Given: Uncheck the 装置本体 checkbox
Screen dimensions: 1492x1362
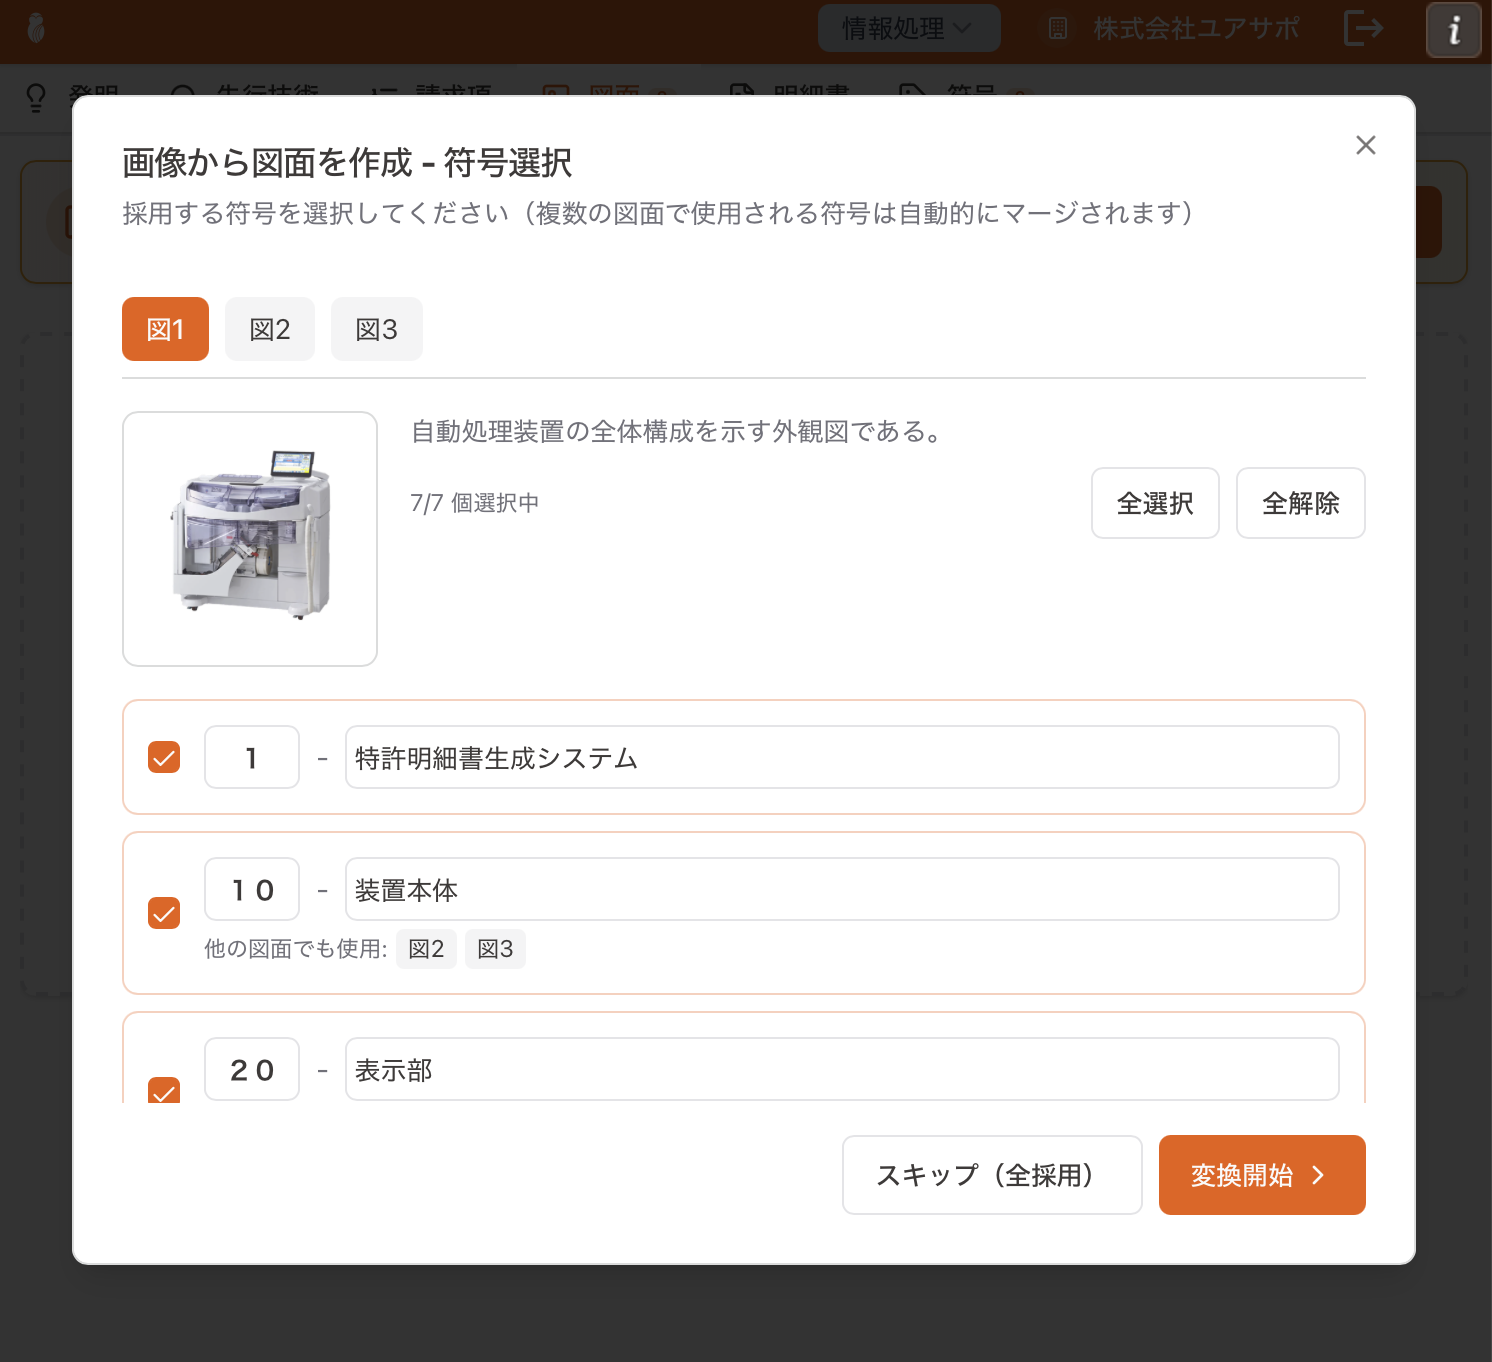Looking at the screenshot, I should [x=164, y=913].
